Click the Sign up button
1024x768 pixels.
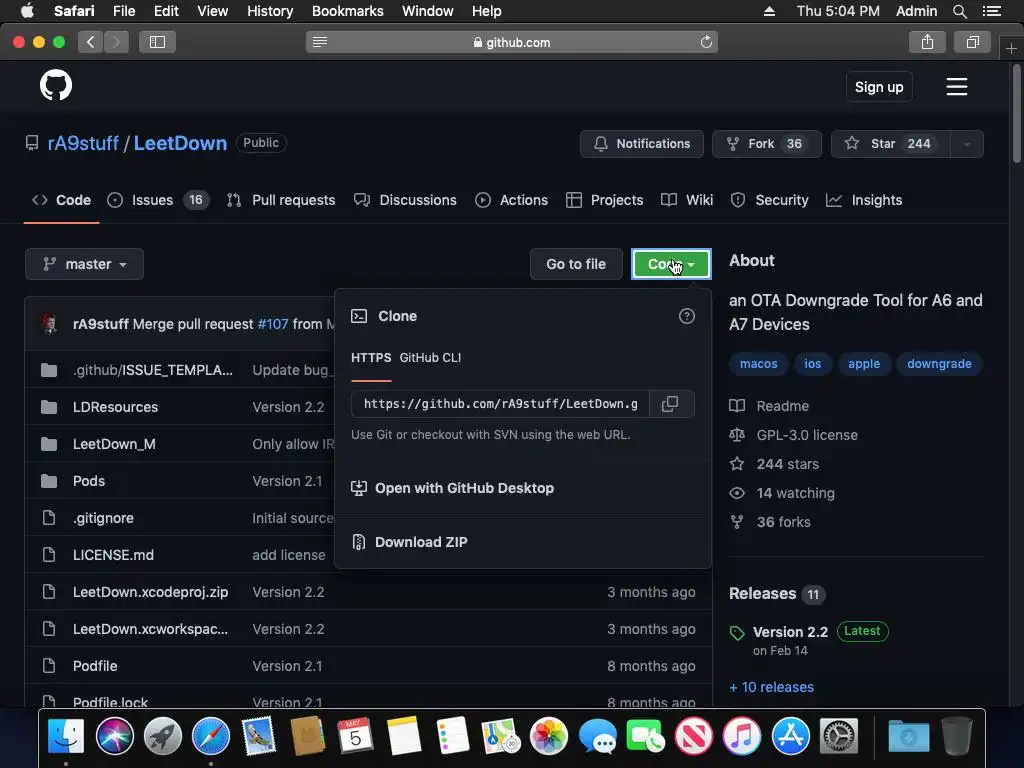pos(879,87)
